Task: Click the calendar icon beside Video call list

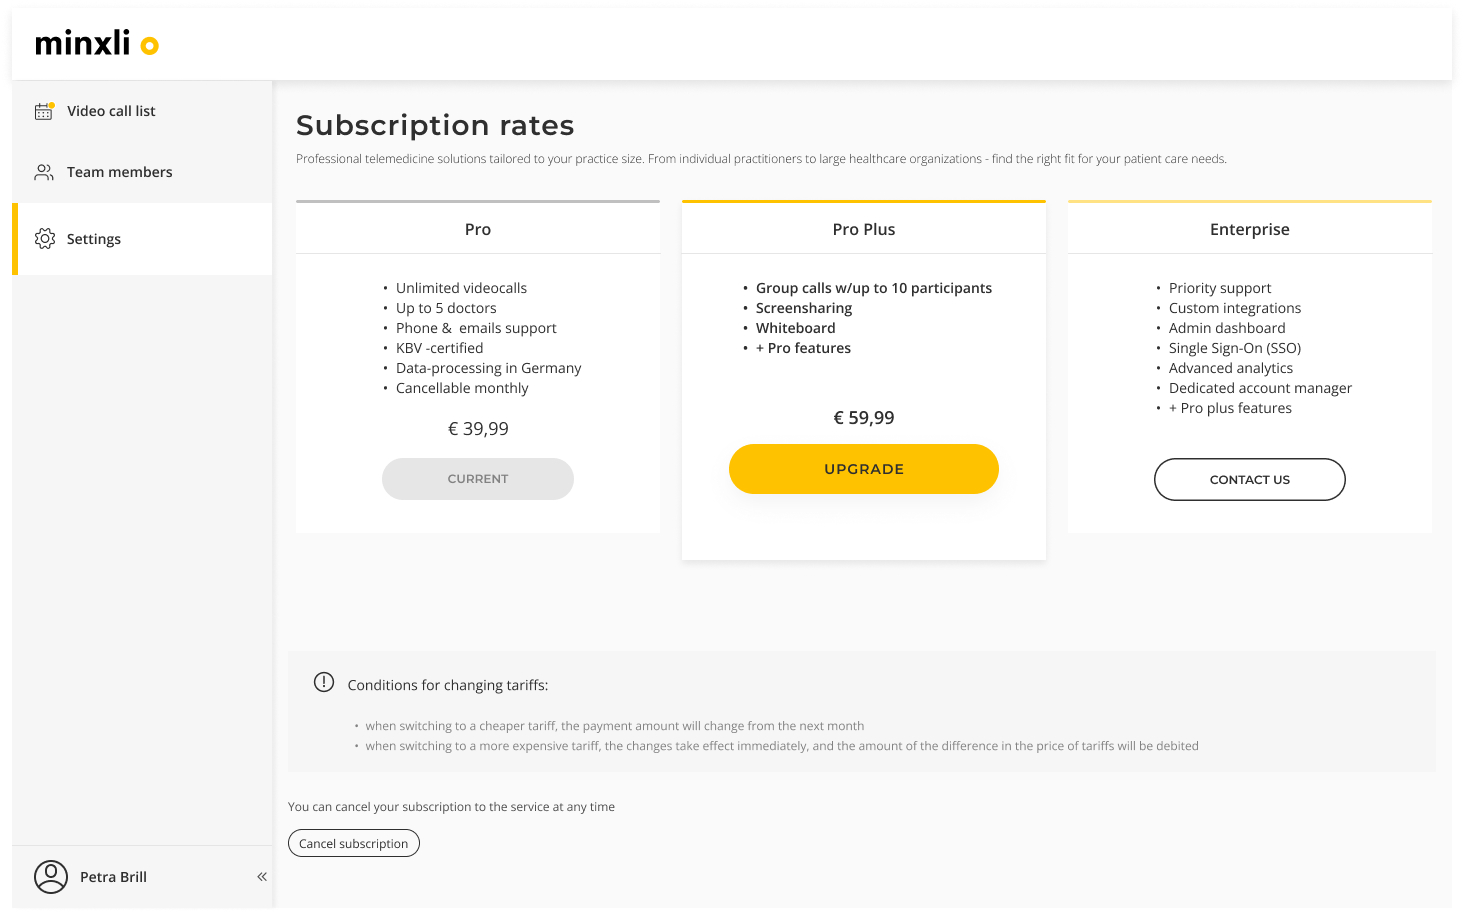Action: click(44, 111)
